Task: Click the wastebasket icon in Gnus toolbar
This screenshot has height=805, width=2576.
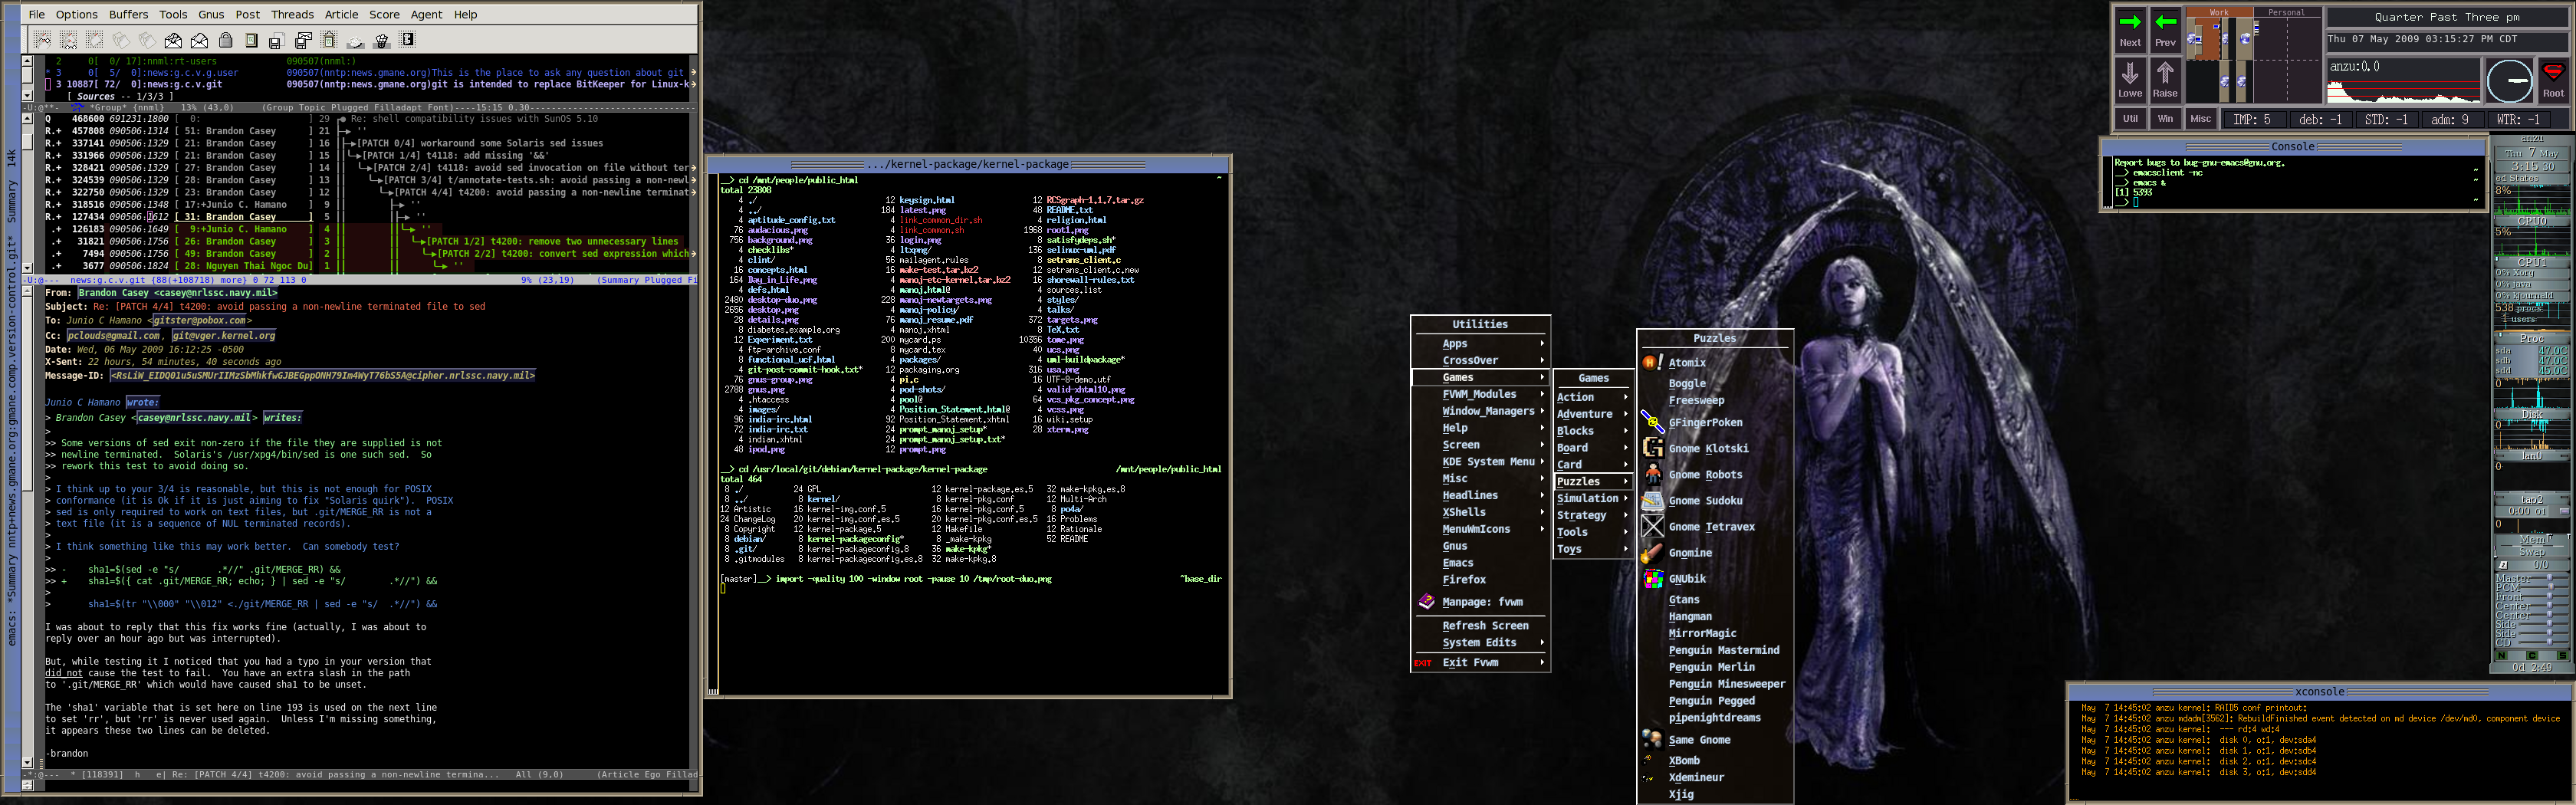Action: 381,40
